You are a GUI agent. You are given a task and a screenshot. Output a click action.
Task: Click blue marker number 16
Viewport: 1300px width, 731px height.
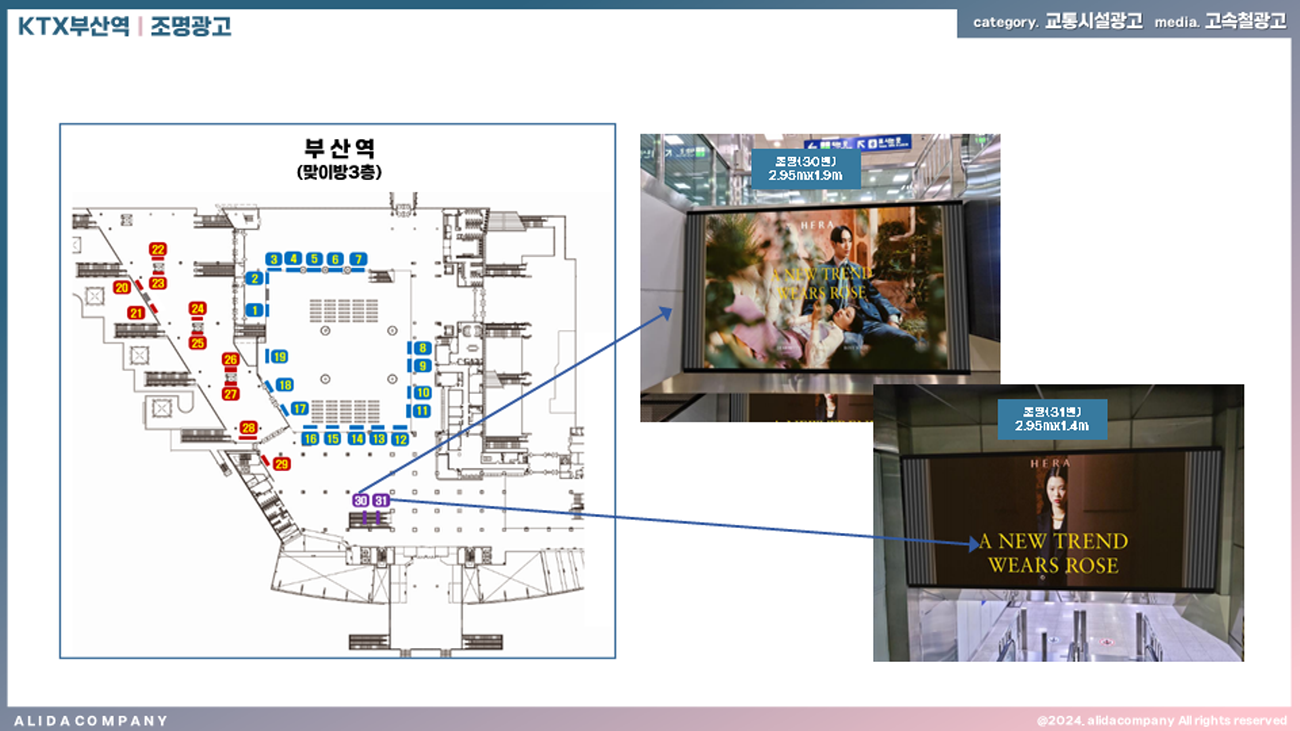311,439
